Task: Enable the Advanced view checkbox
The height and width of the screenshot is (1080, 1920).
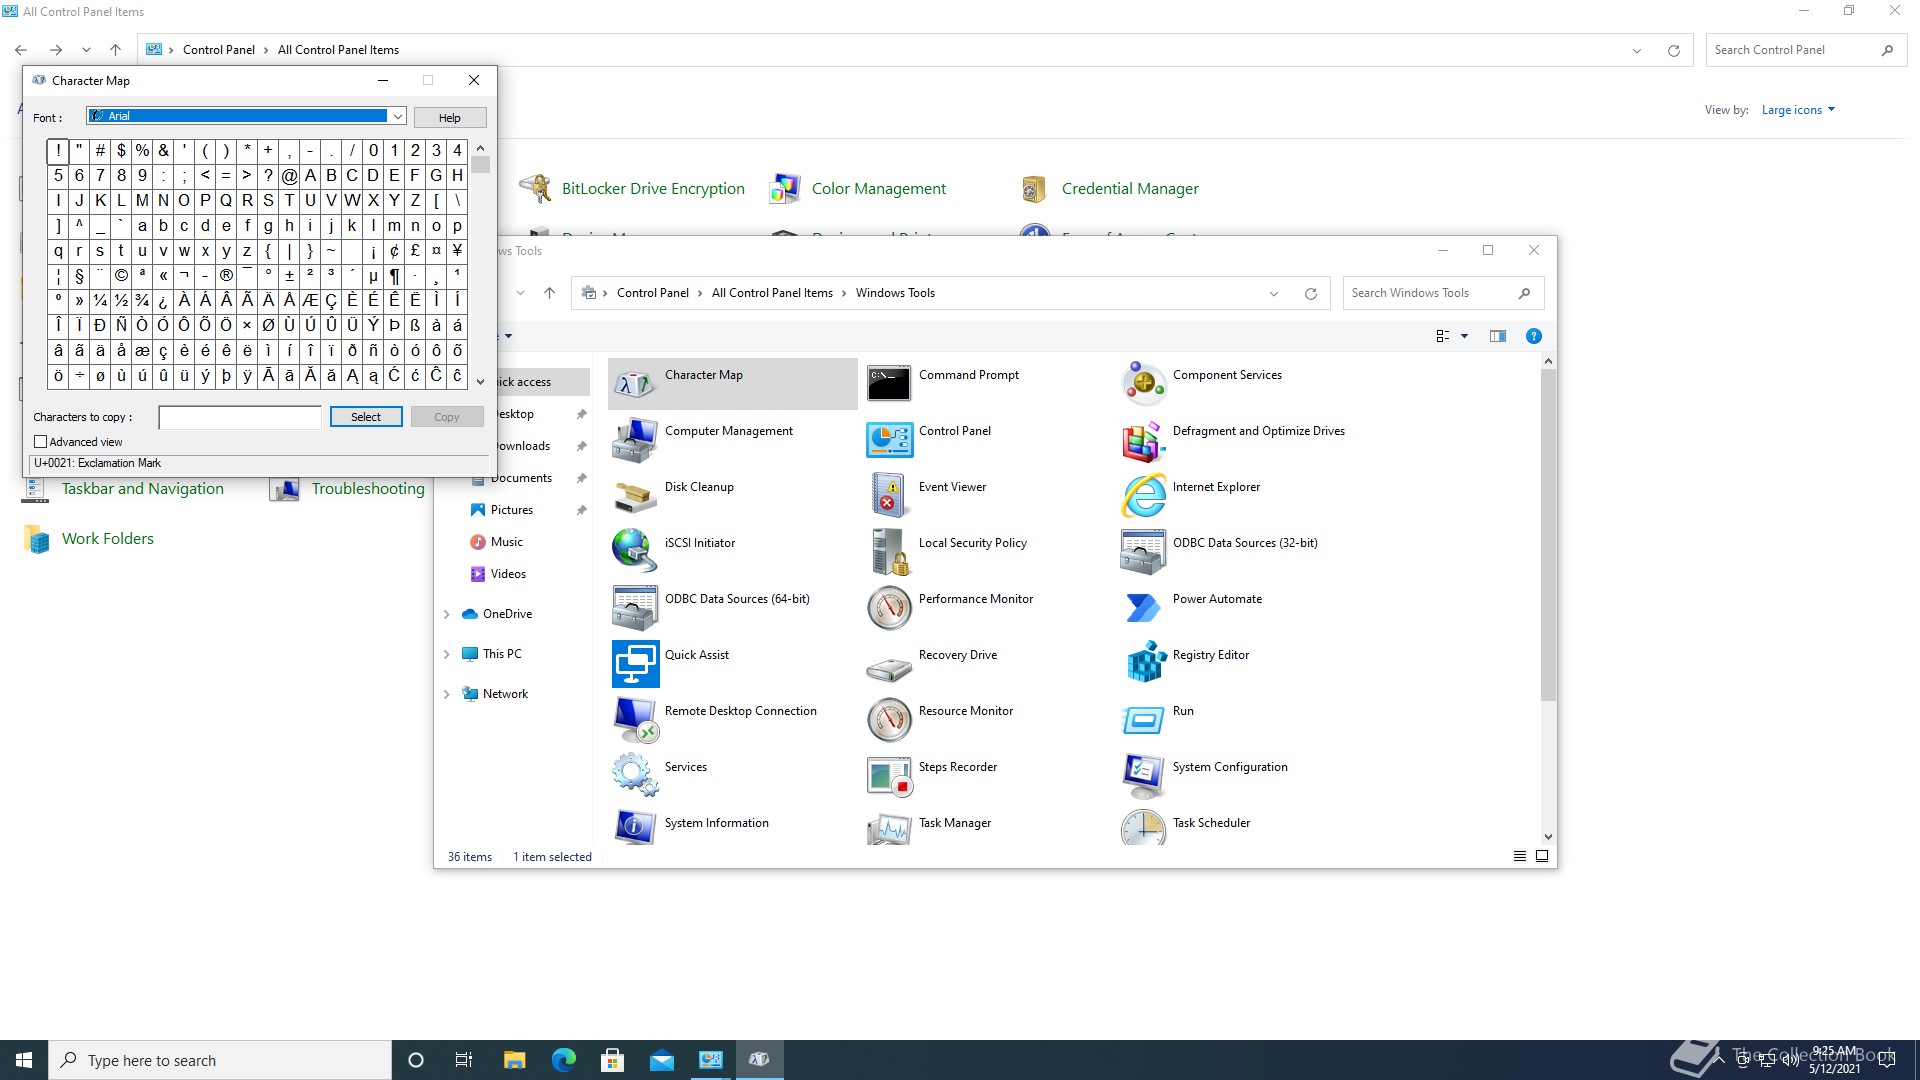Action: click(x=41, y=441)
